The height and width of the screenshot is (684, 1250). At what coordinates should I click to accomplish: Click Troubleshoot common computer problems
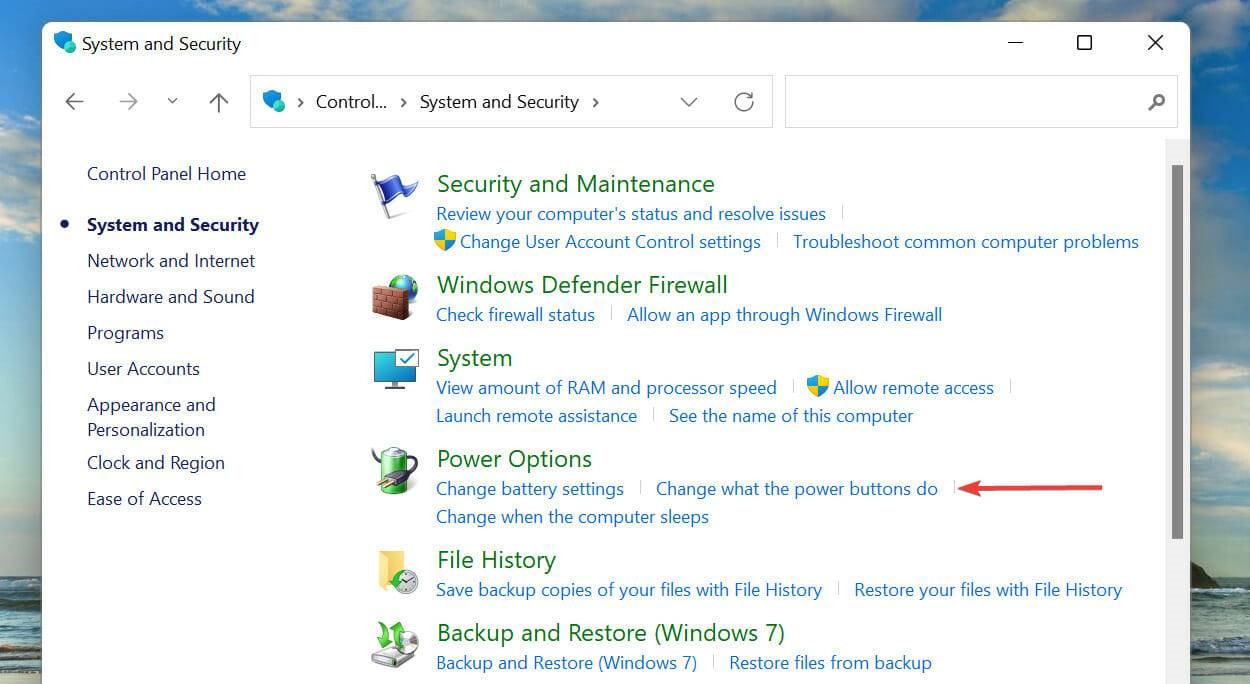pos(966,242)
